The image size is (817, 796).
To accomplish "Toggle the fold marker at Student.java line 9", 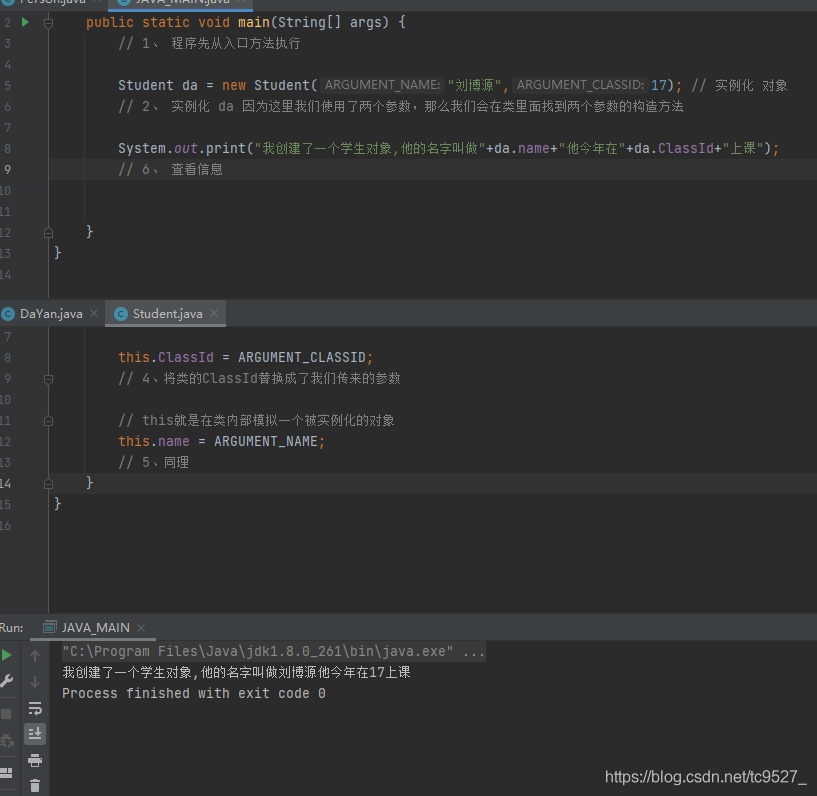I will 48,379.
